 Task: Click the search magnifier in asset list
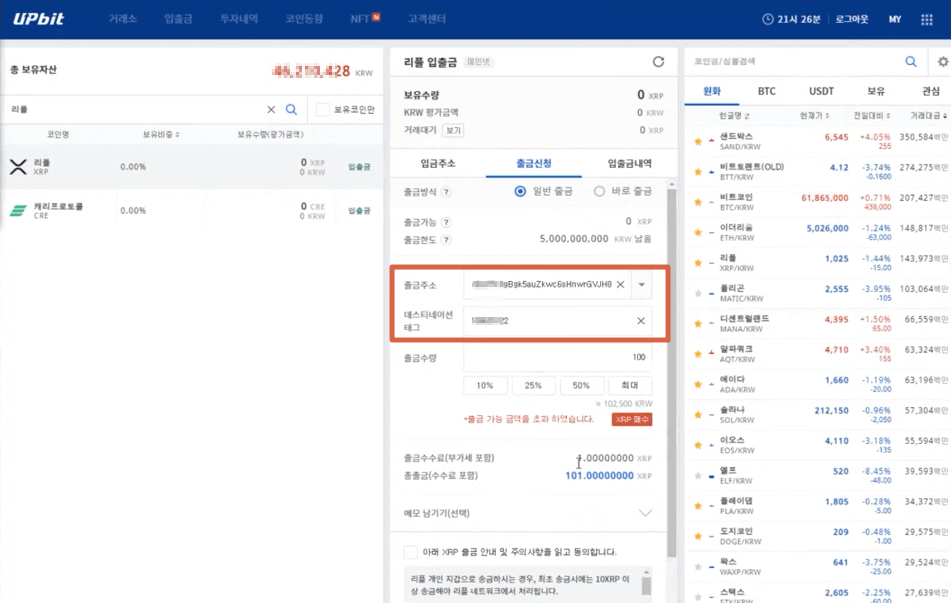click(291, 109)
